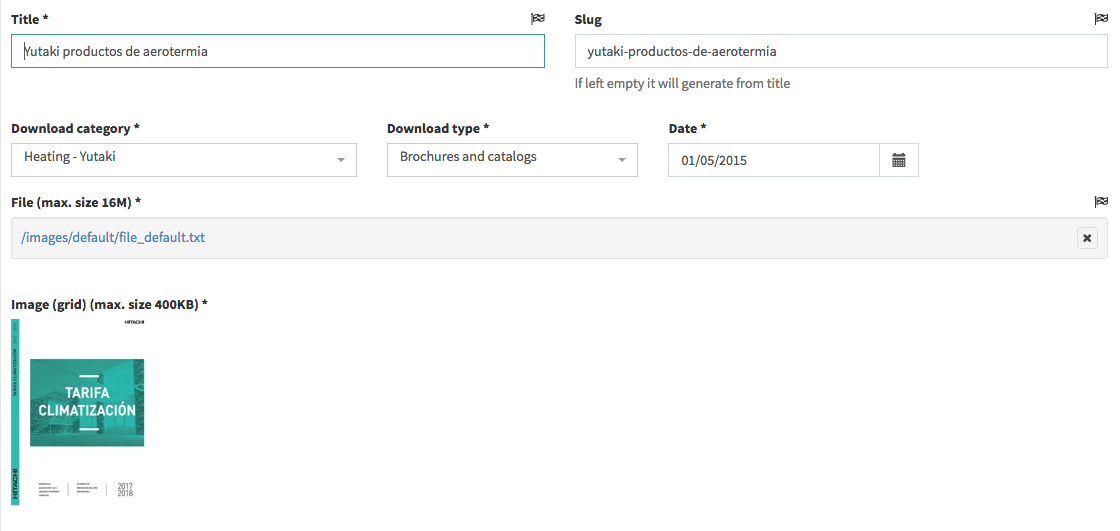This screenshot has height=531, width=1120.
Task: Open the calendar date picker icon
Action: tap(898, 160)
